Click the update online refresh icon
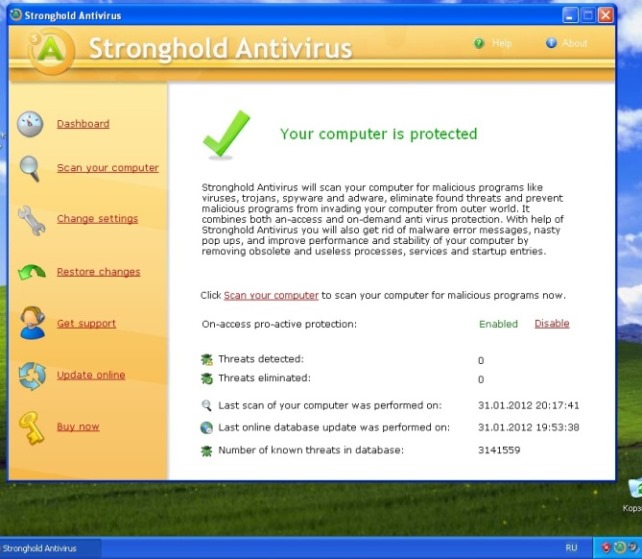The image size is (642, 559). click(x=32, y=376)
